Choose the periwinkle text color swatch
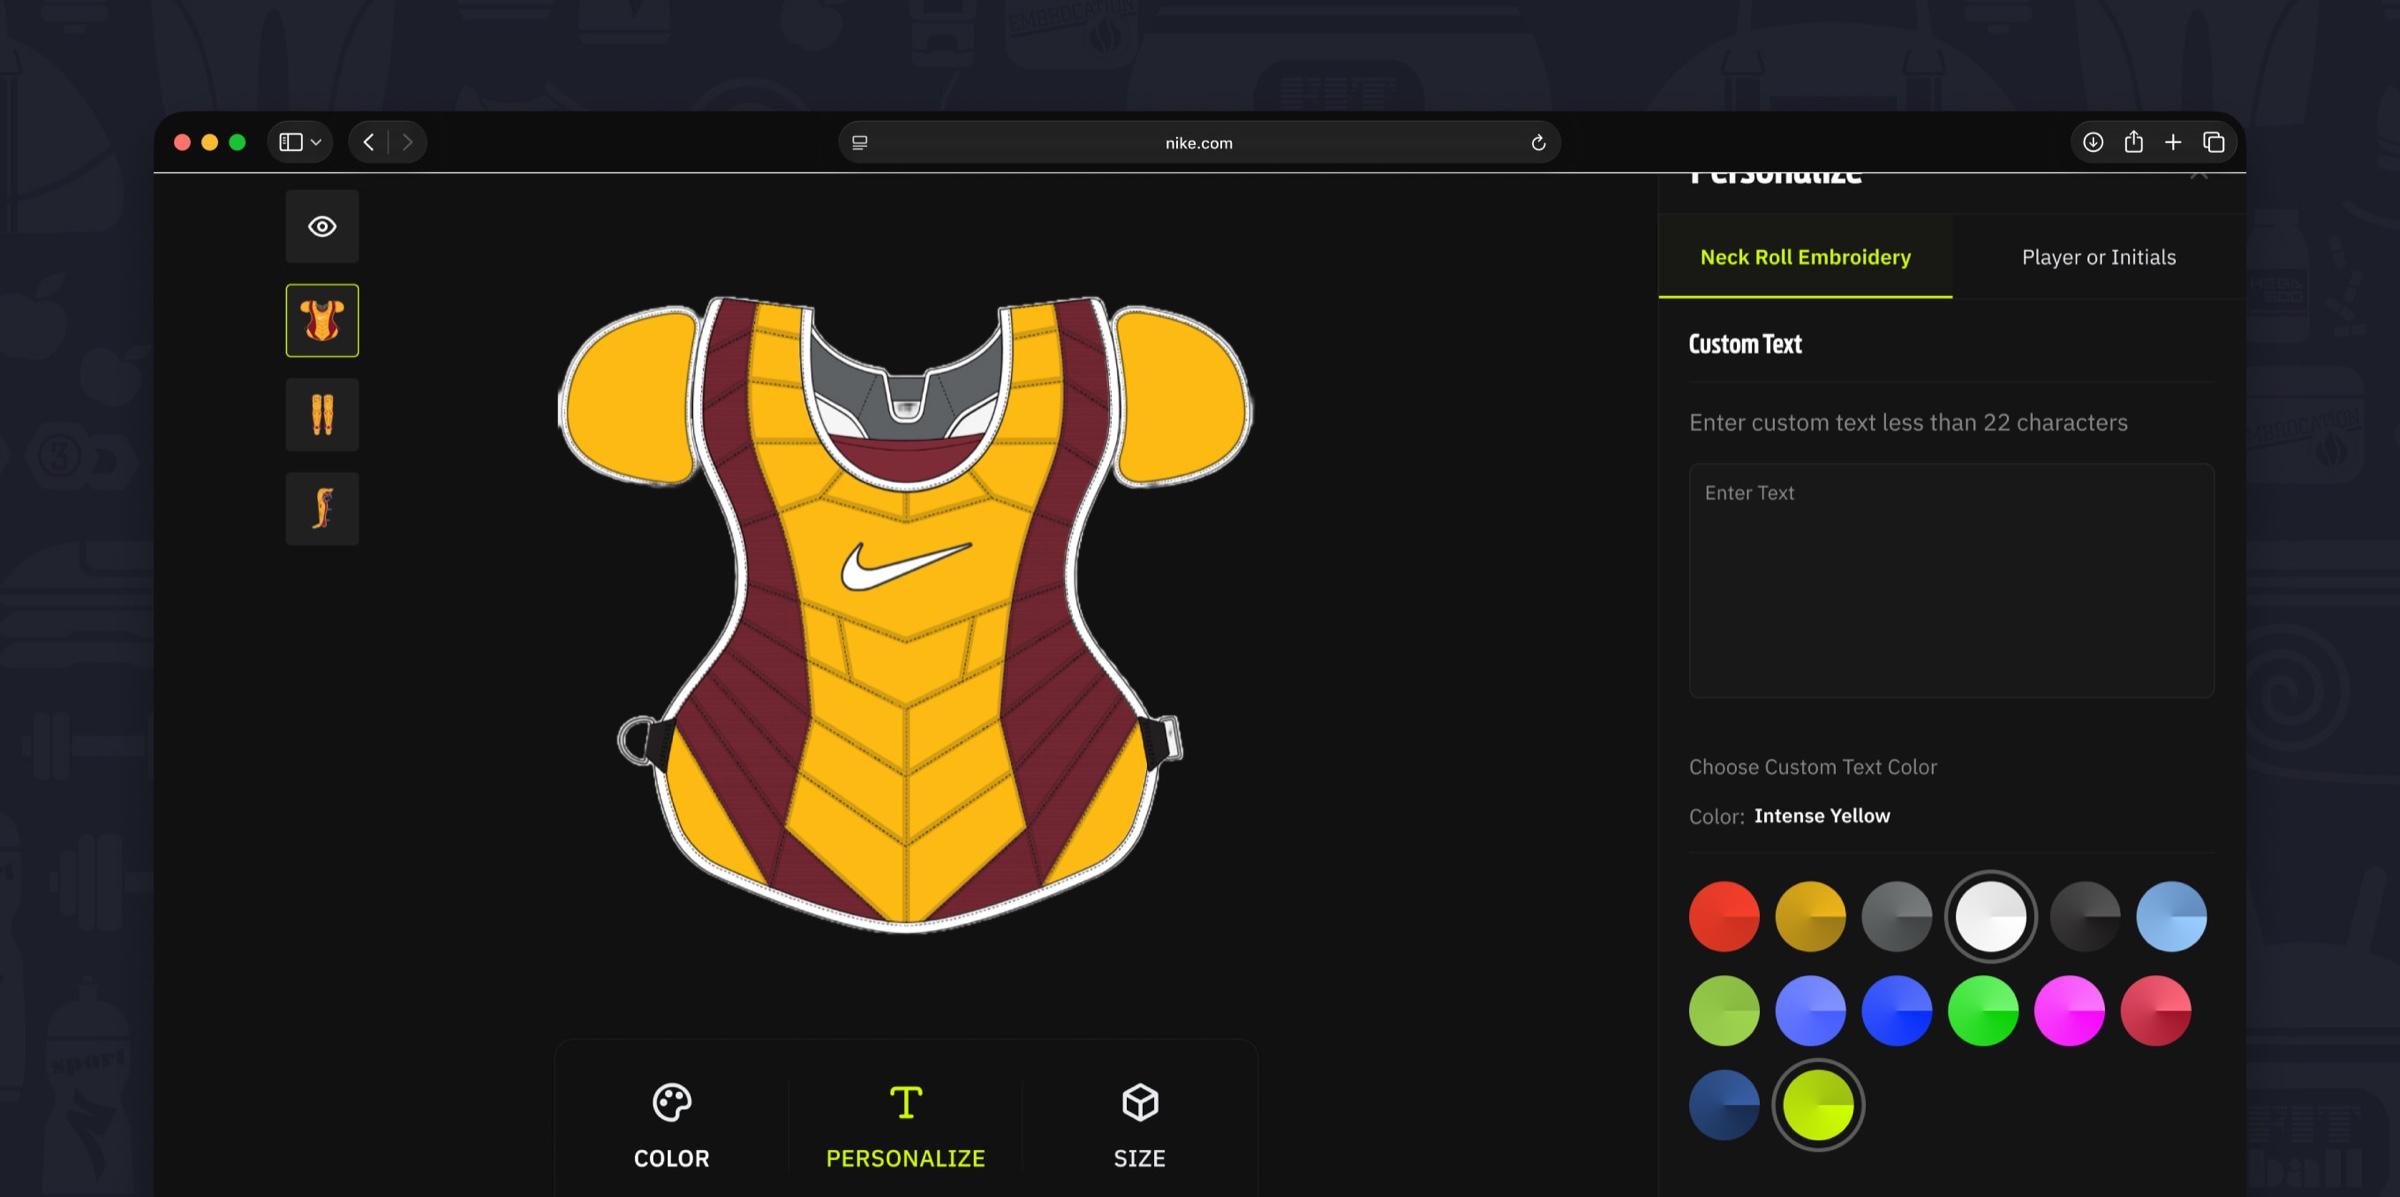2400x1197 pixels. [1810, 1011]
